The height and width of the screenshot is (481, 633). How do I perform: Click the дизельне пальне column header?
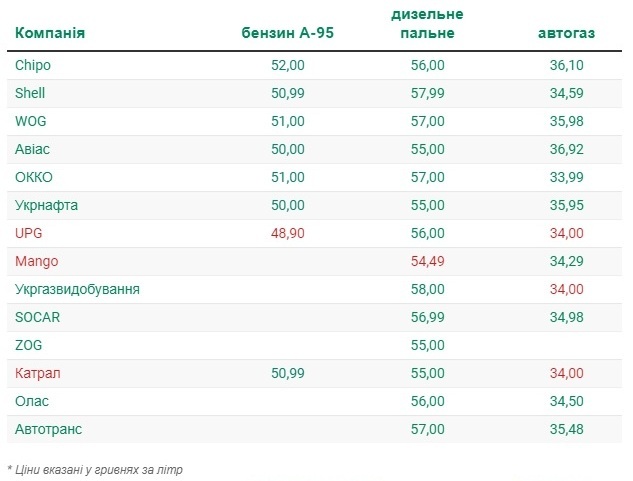(x=427, y=24)
